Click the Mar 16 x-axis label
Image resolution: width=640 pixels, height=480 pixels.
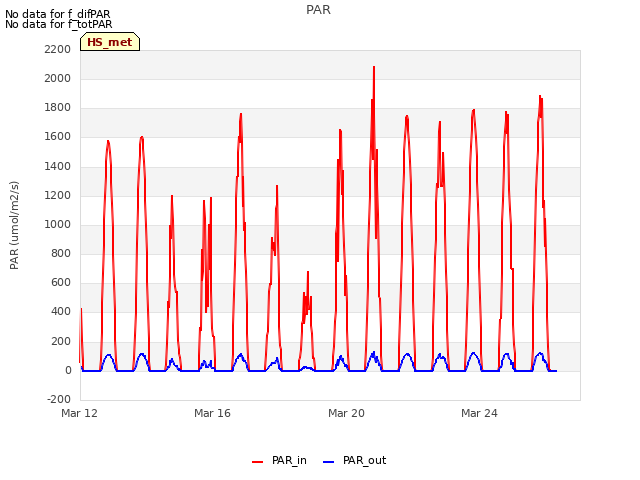(x=212, y=413)
